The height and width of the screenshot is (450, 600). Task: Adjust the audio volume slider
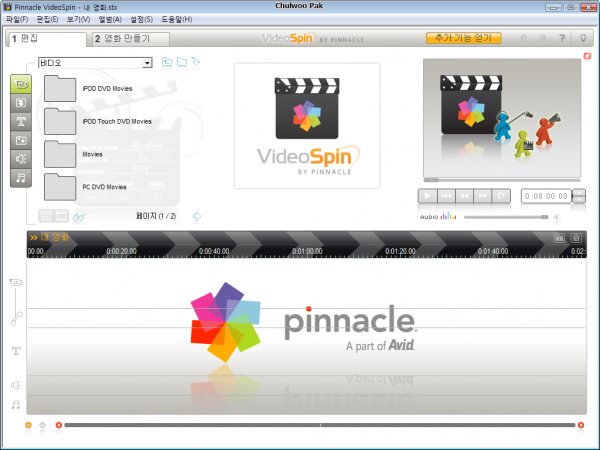click(506, 217)
